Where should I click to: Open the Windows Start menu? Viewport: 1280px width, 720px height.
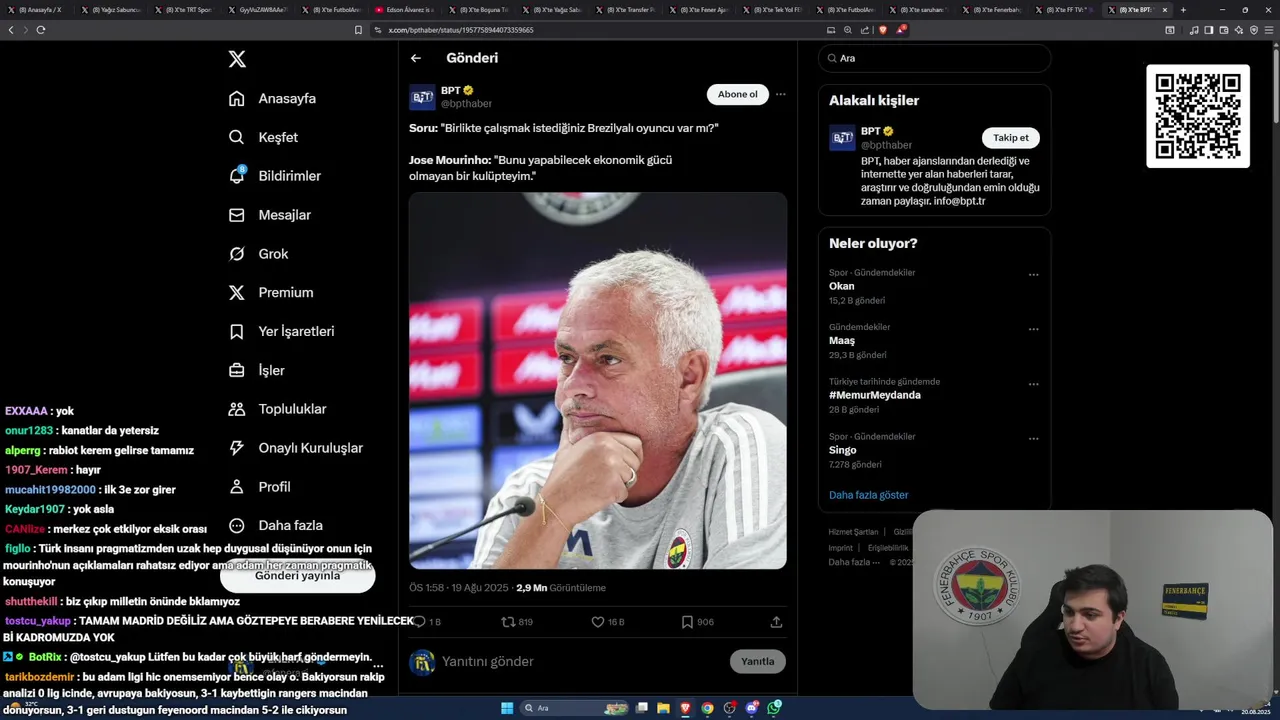[x=507, y=708]
